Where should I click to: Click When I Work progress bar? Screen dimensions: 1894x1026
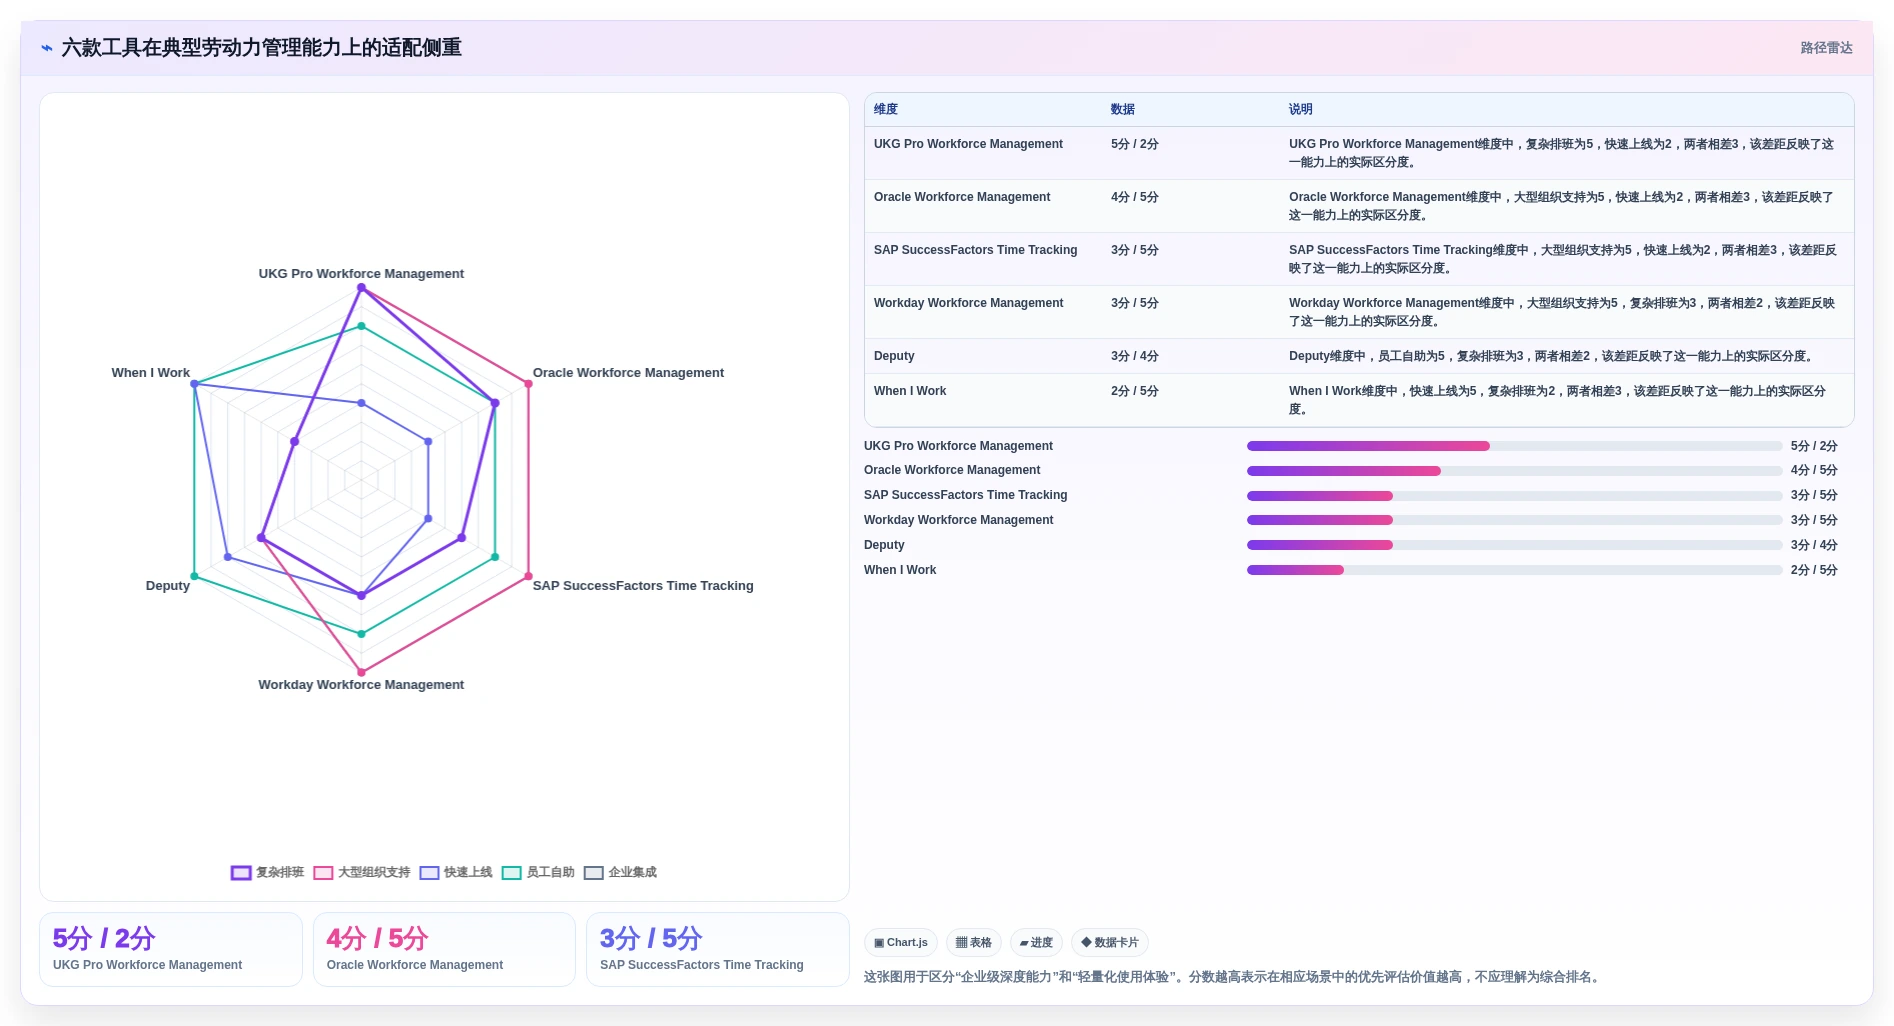[x=1514, y=570]
